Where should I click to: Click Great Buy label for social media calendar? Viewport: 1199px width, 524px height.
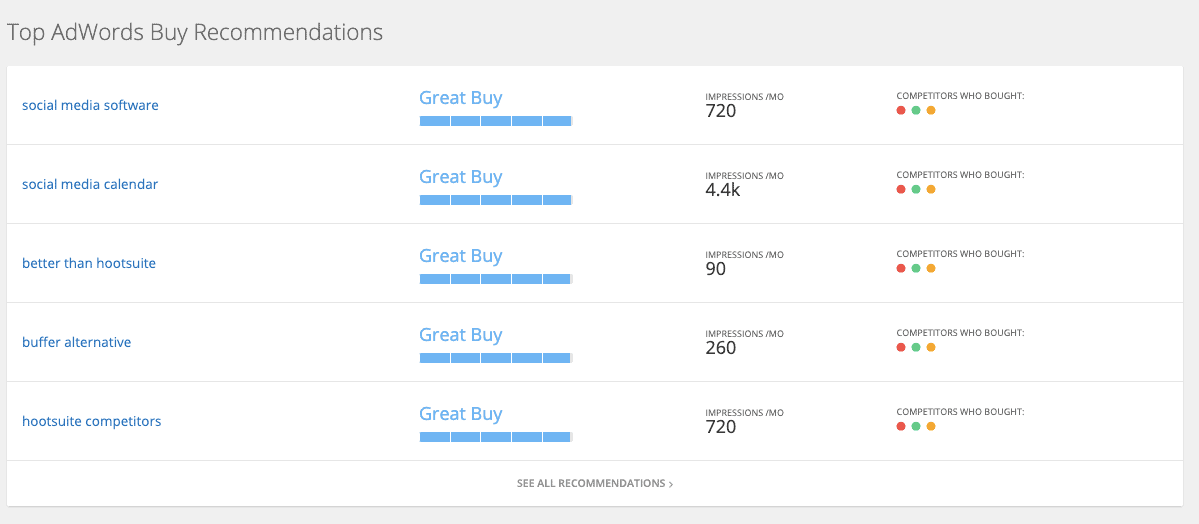460,177
